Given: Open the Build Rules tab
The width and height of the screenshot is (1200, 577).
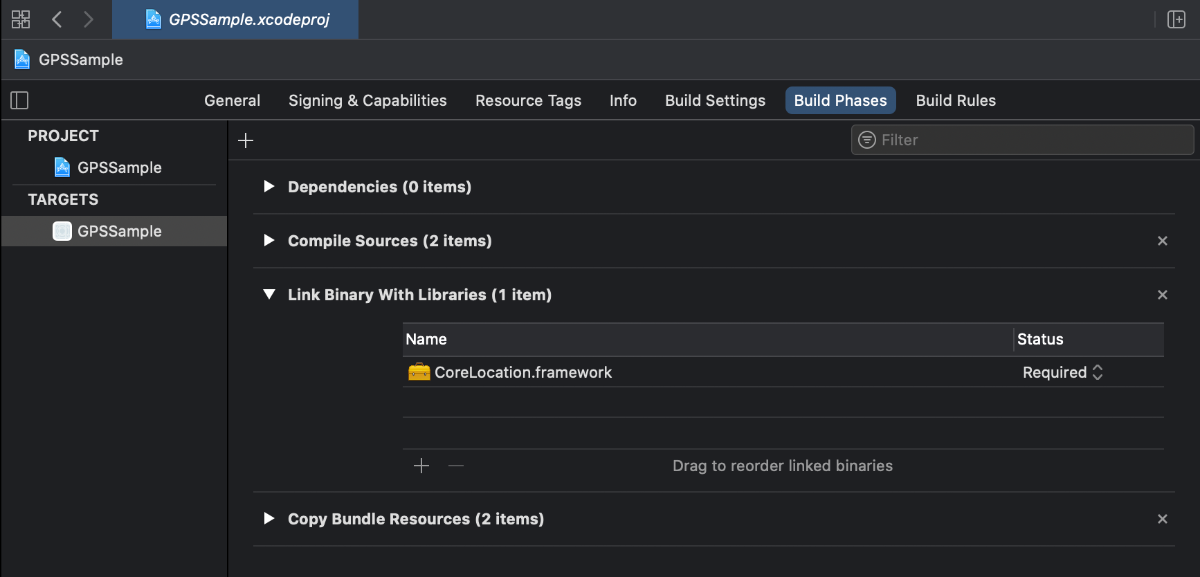Looking at the screenshot, I should tap(956, 100).
